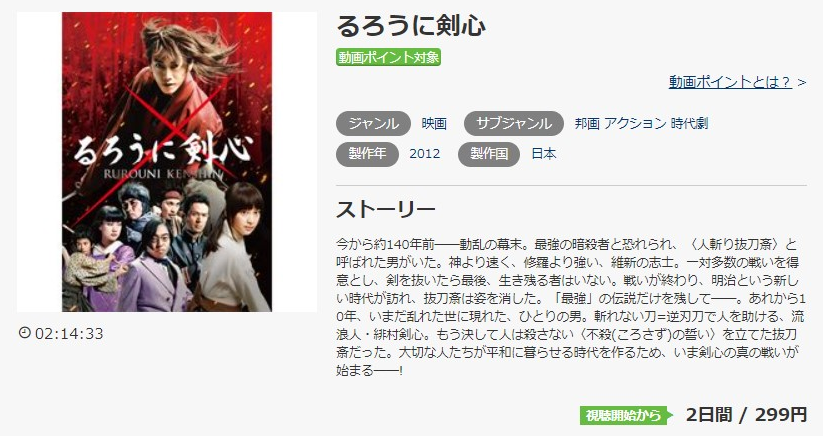The width and height of the screenshot is (823, 436).
Task: Click the るろうに剣心 title heading
Action: click(411, 26)
